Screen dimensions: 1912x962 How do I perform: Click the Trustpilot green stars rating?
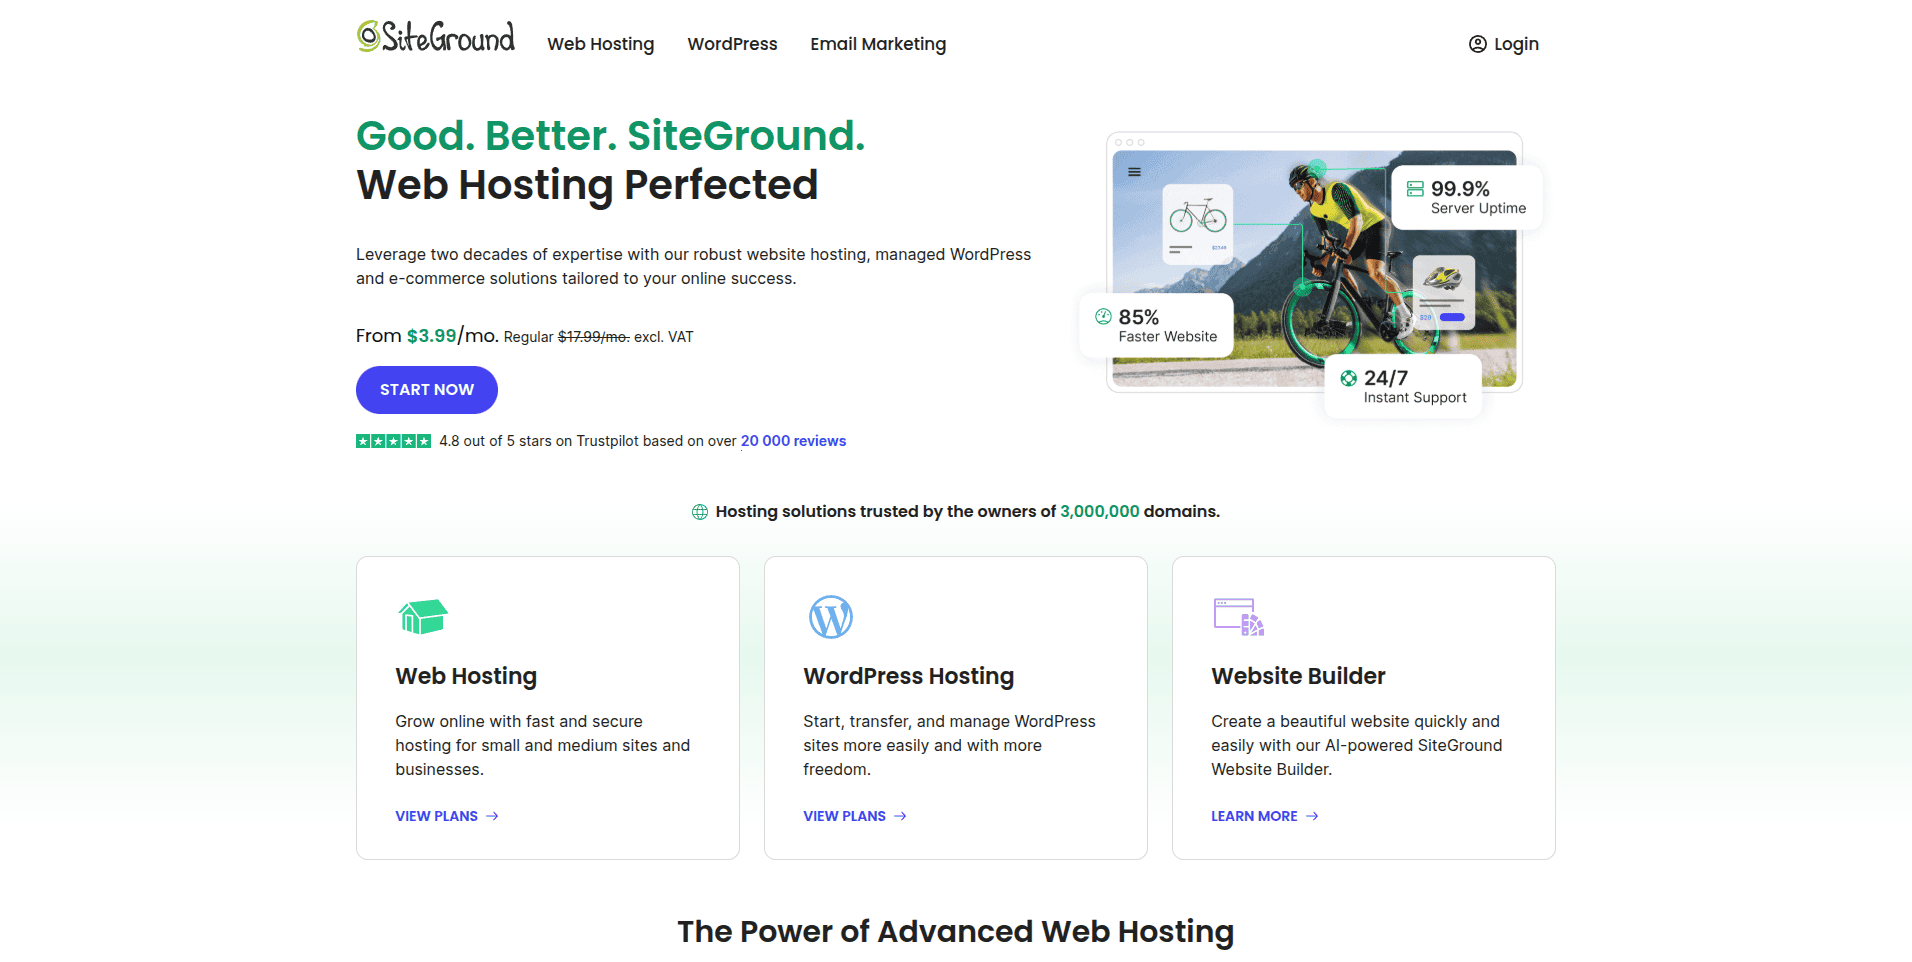(393, 441)
